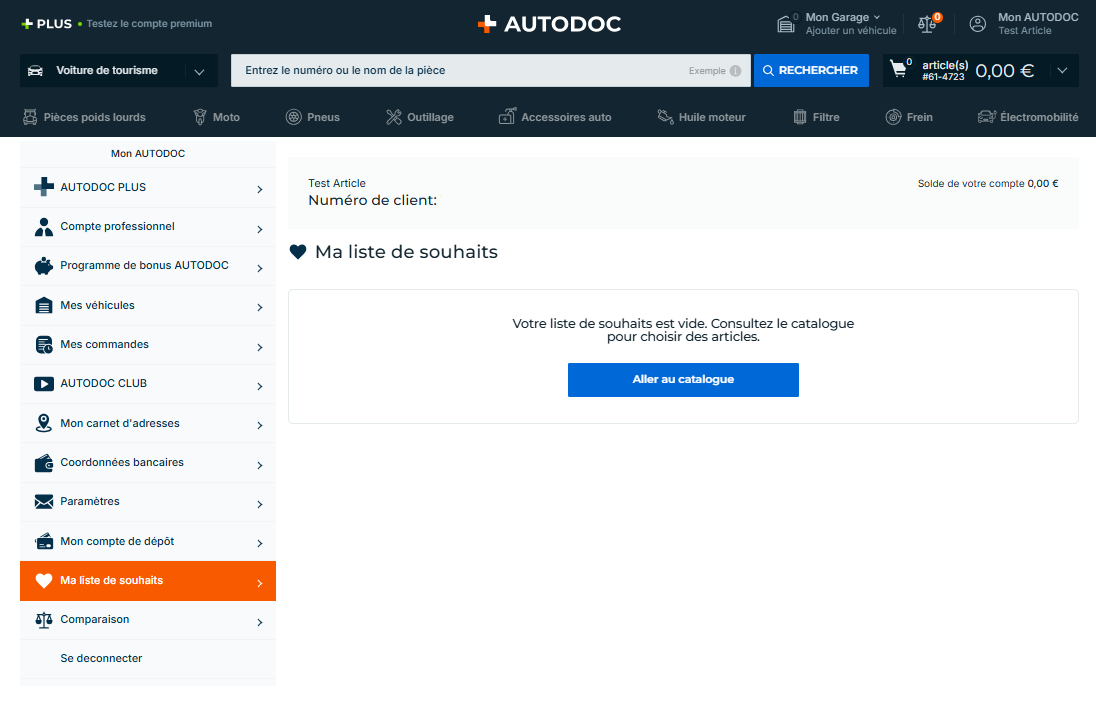Open the Moto category icon
Screen dimensions: 1096x708
(x=200, y=117)
